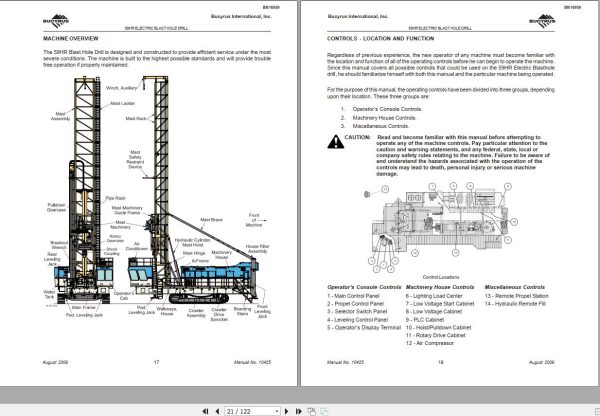Click the 'Mast Brace' diagram label
The height and width of the screenshot is (416, 600).
(211, 220)
